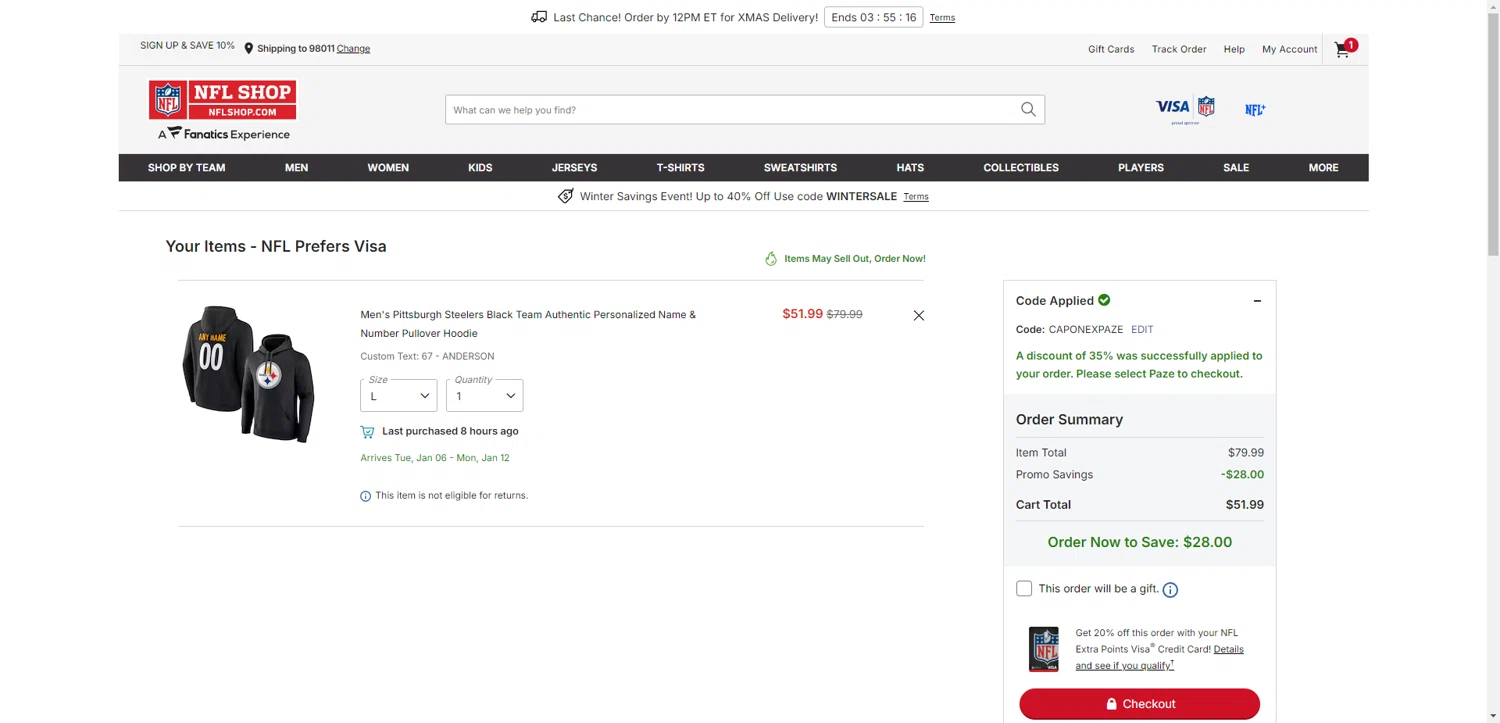The image size is (1500, 723).
Task: Click the shipping location pin icon
Action: [x=249, y=48]
